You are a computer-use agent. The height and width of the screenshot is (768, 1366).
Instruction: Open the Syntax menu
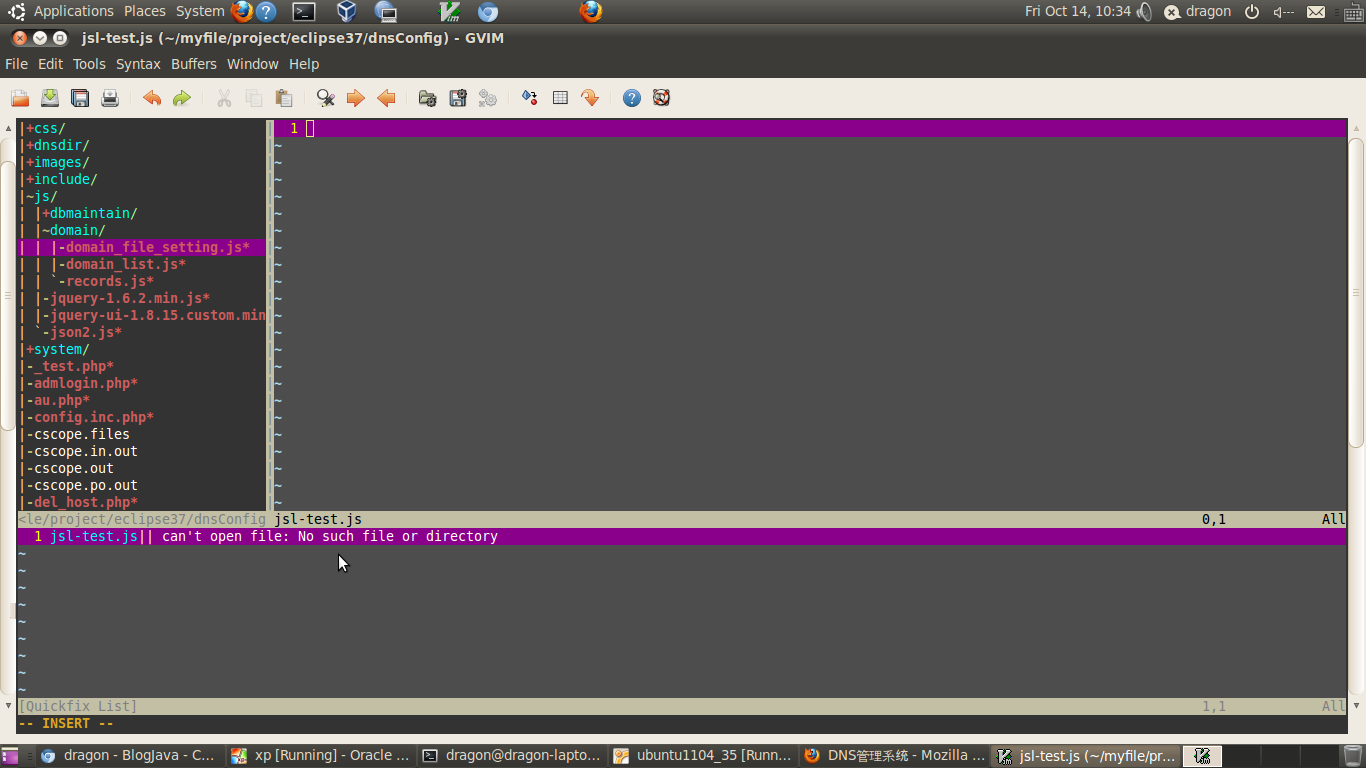coord(138,64)
